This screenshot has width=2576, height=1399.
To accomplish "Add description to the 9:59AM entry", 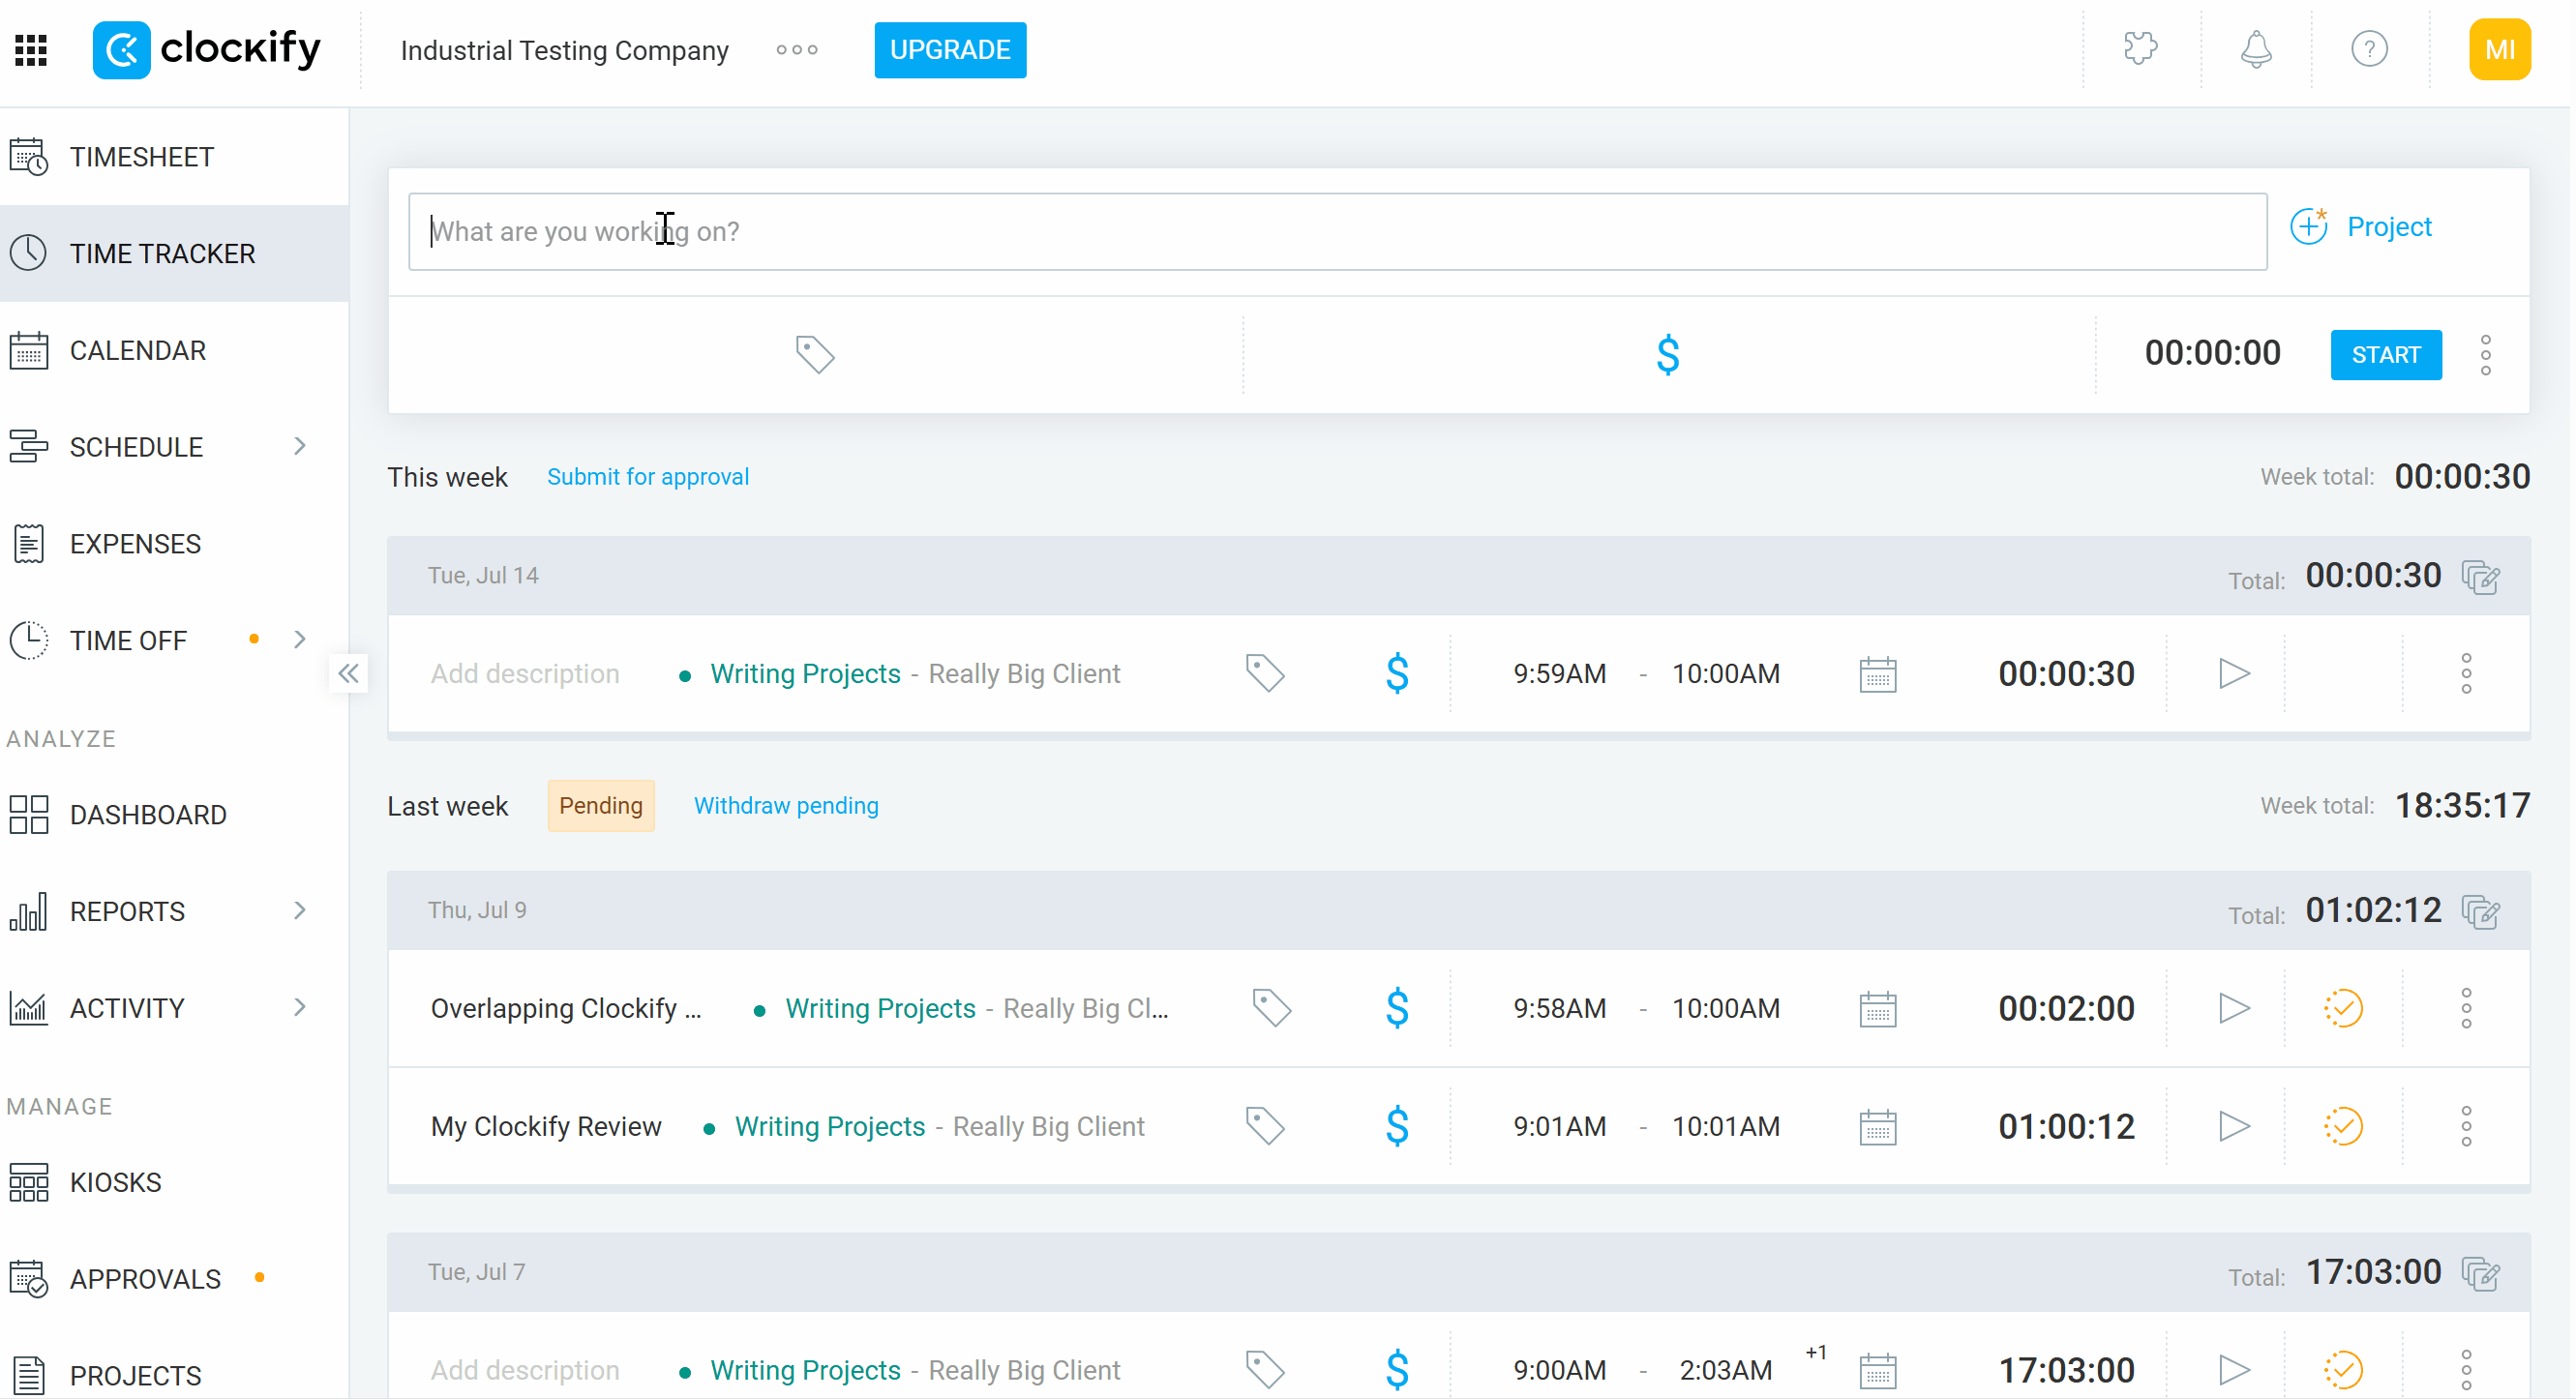I will (525, 674).
